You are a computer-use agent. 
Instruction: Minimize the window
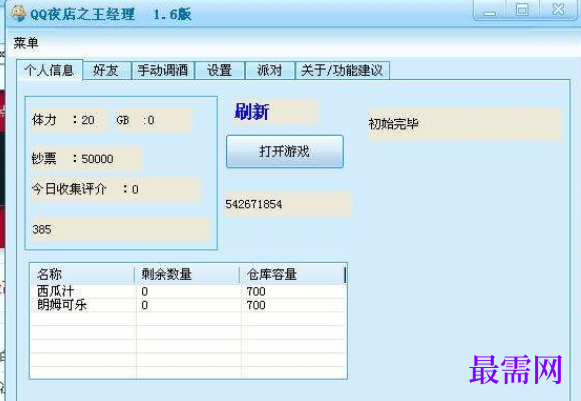(490, 10)
